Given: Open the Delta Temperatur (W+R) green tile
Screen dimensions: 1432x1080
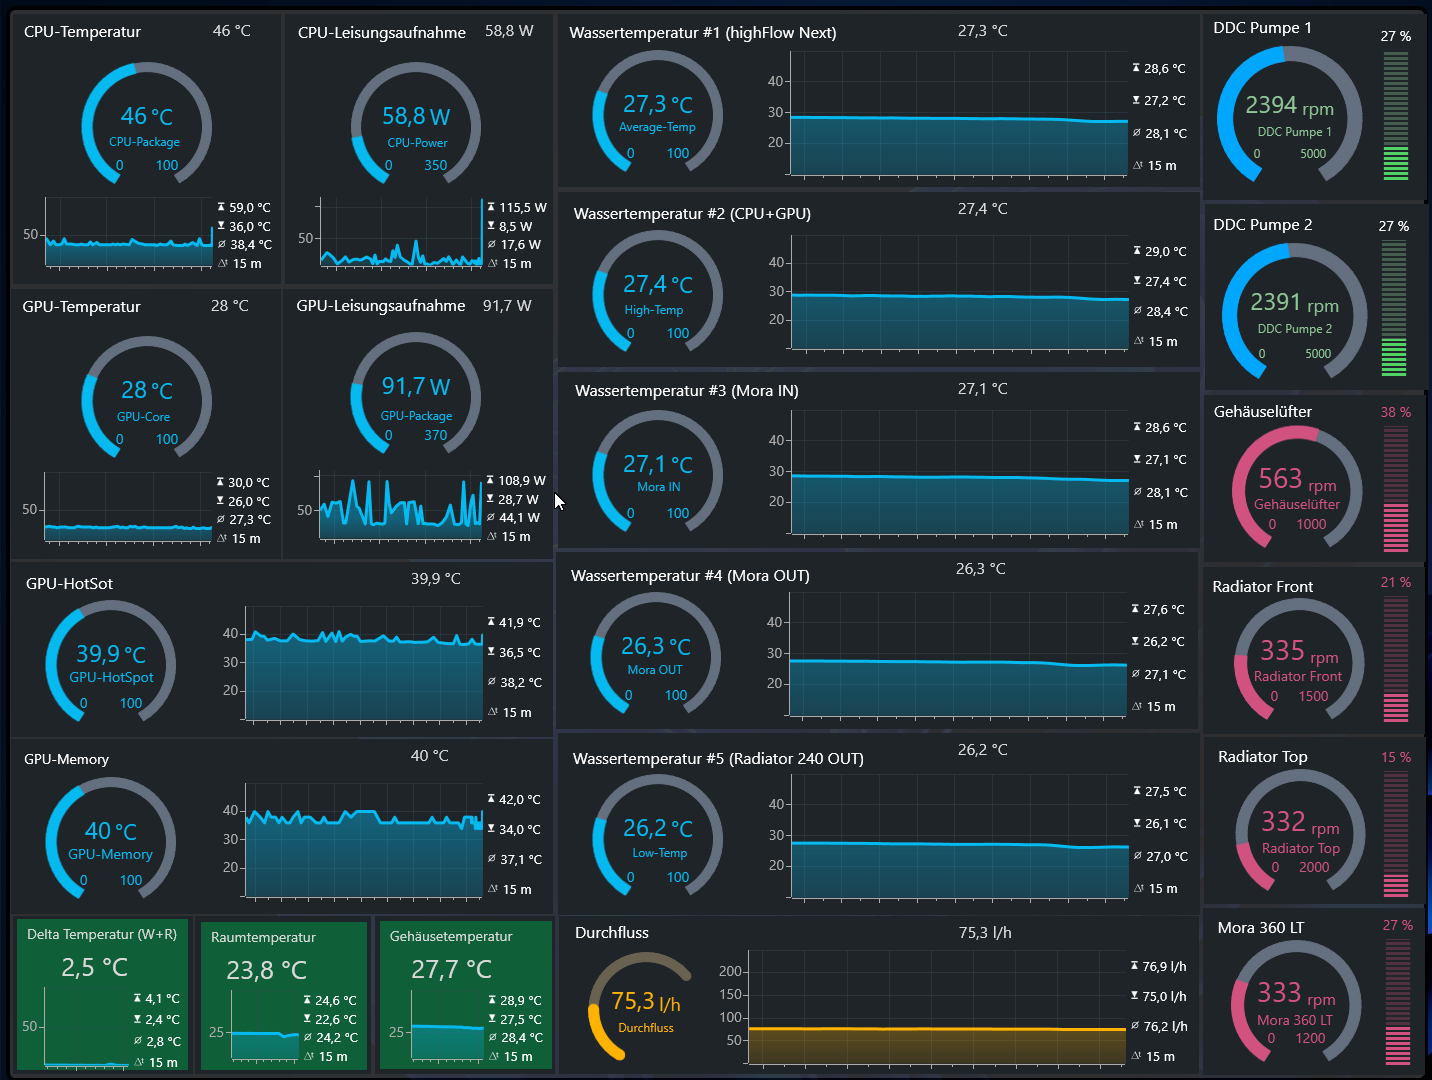Looking at the screenshot, I should (x=102, y=995).
